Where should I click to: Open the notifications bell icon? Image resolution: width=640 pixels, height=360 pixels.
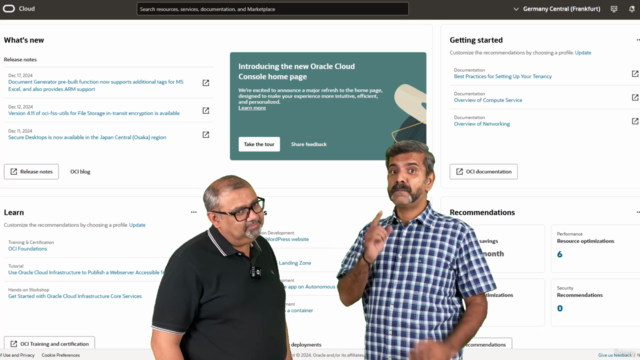pyautogui.click(x=632, y=9)
